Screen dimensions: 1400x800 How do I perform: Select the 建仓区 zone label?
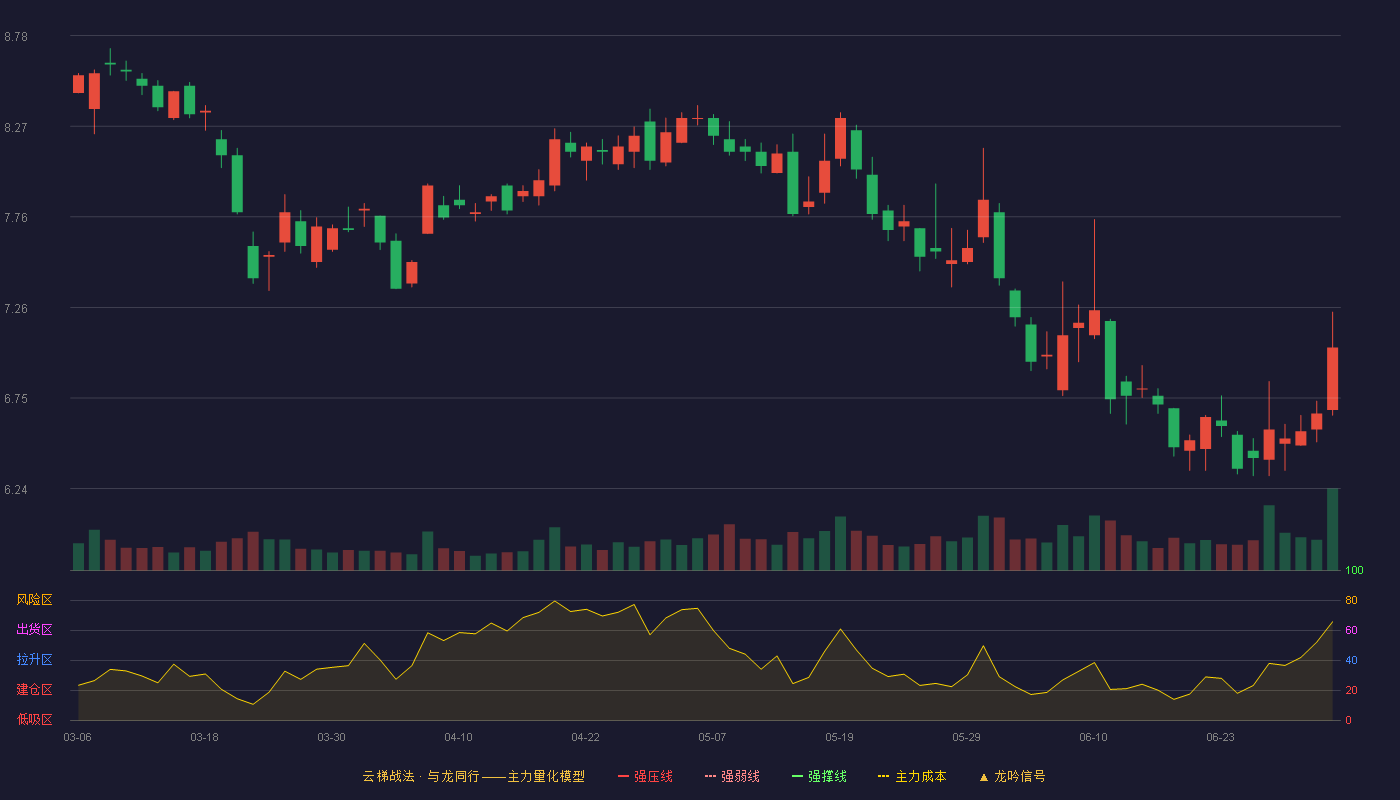tap(34, 690)
